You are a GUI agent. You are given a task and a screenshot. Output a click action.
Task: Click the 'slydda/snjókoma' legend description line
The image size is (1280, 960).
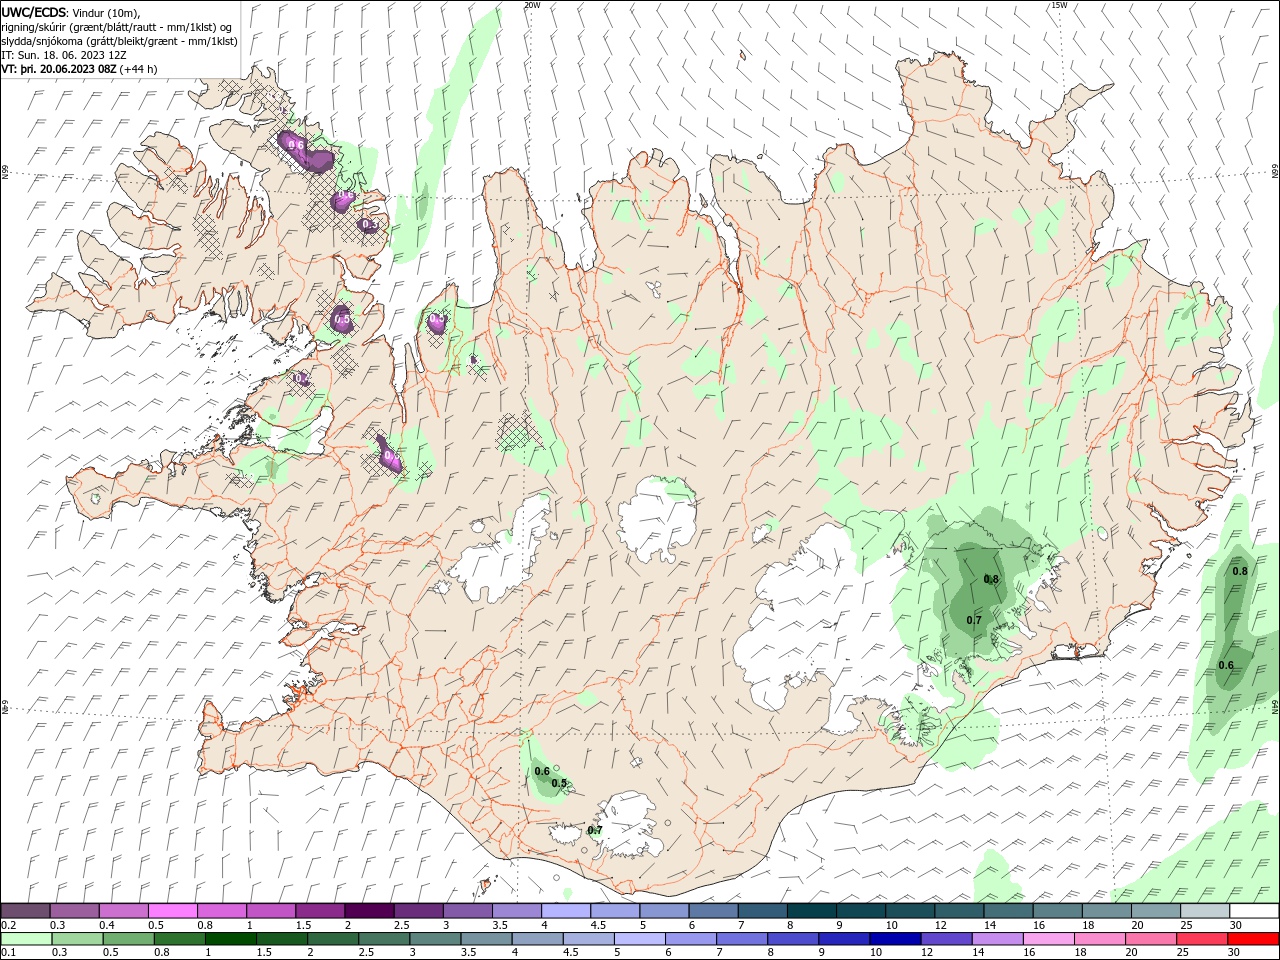[119, 41]
